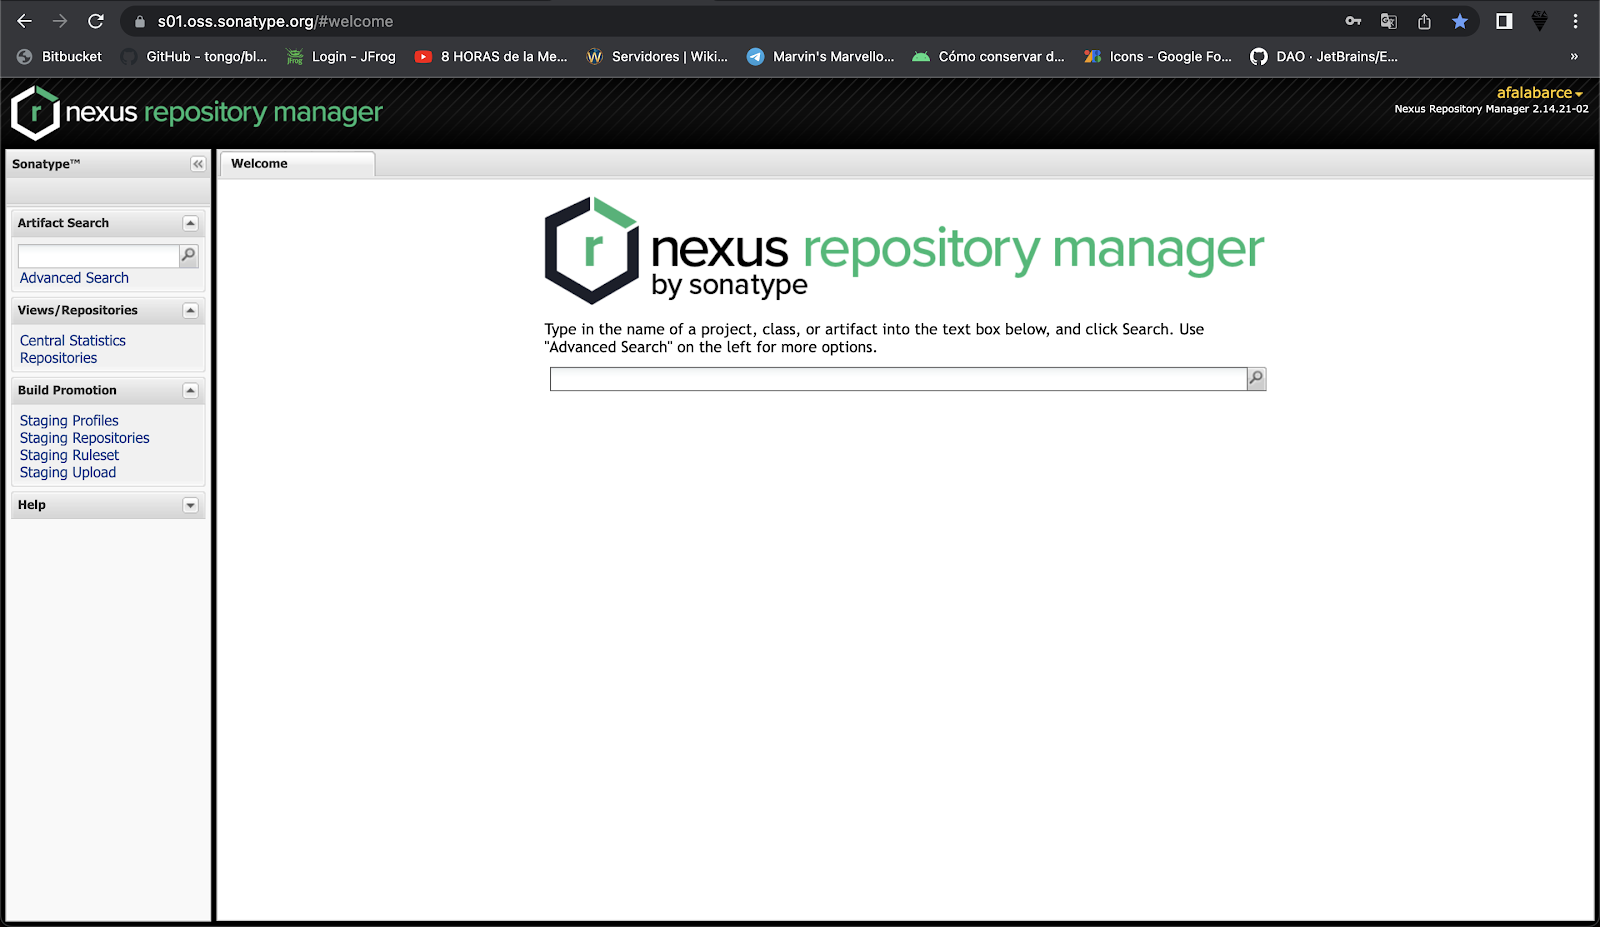The width and height of the screenshot is (1600, 927).
Task: Click the browser forward arrow
Action: pos(60,21)
